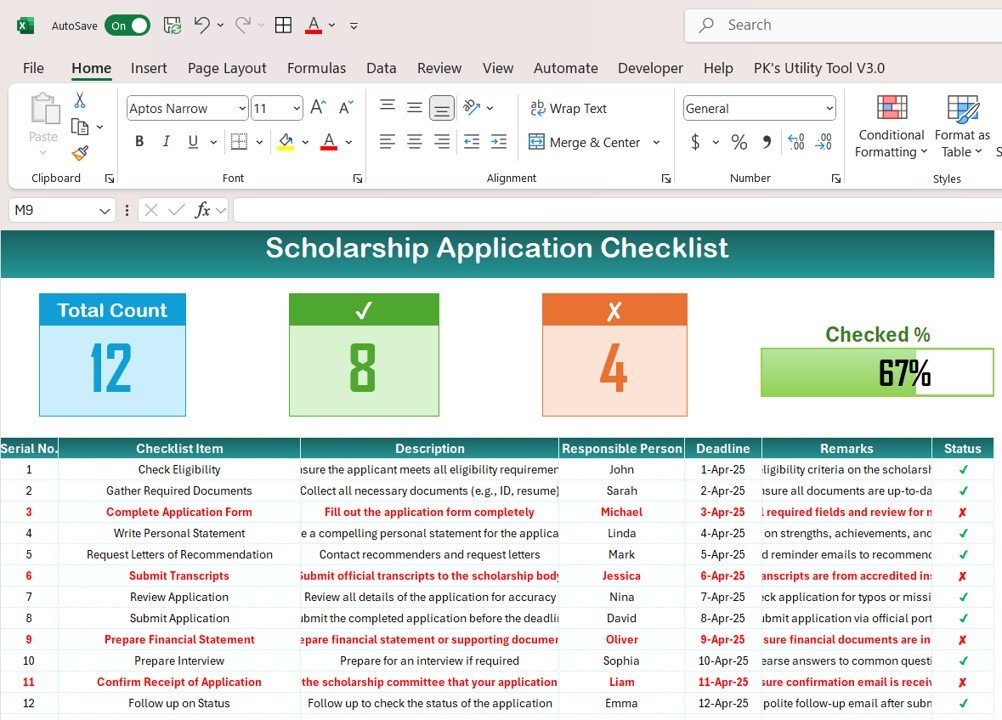
Task: Apply Comma Style number format
Action: (767, 142)
